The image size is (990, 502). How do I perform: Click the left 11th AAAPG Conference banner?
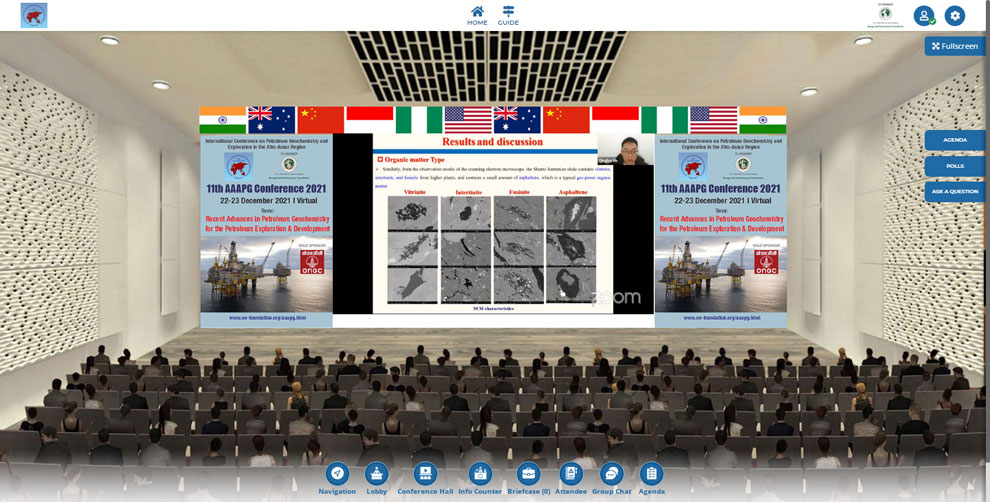266,230
